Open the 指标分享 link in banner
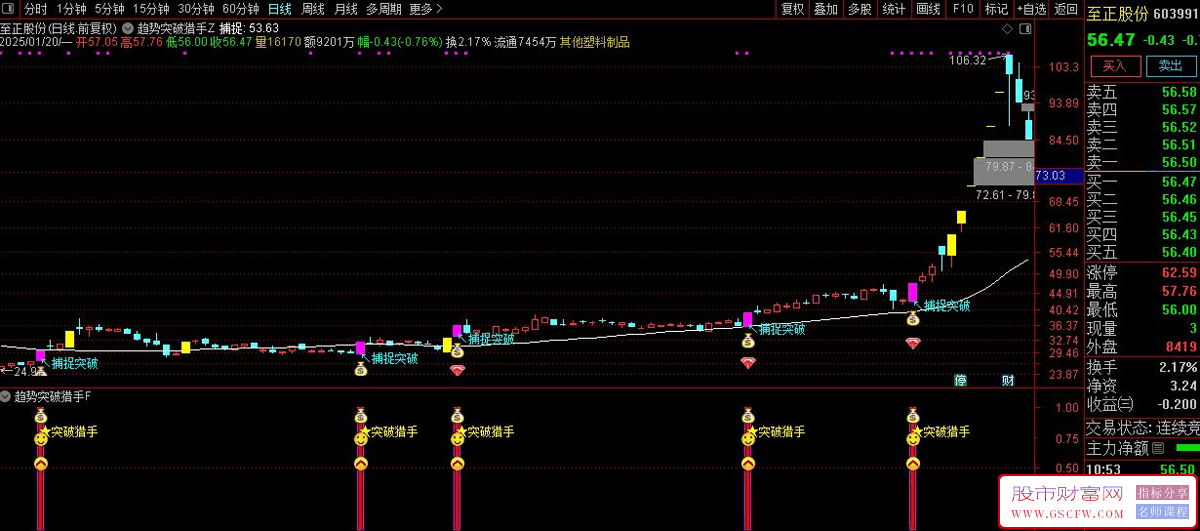This screenshot has height=531, width=1200. point(1162,493)
